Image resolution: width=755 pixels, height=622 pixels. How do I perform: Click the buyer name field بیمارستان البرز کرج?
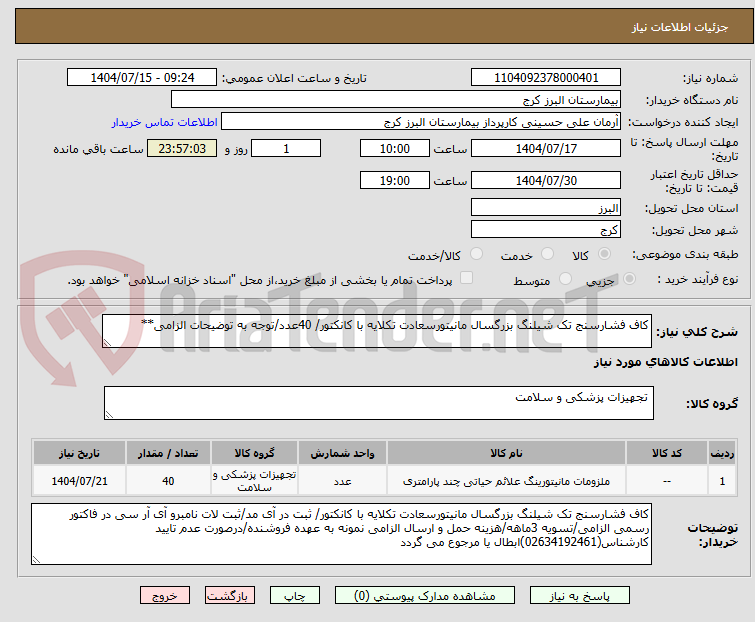click(396, 100)
